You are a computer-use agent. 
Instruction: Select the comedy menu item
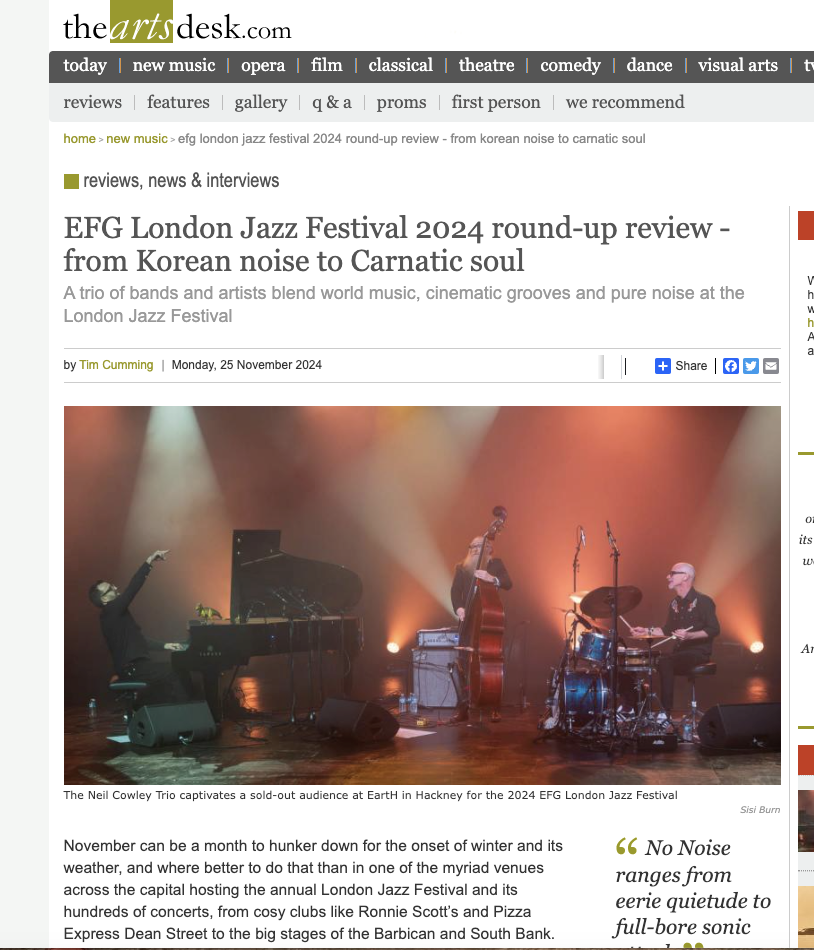pos(570,65)
